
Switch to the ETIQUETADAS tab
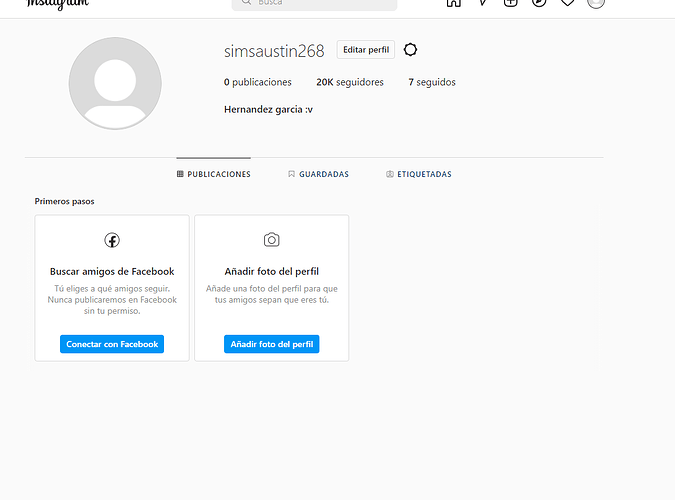[419, 174]
